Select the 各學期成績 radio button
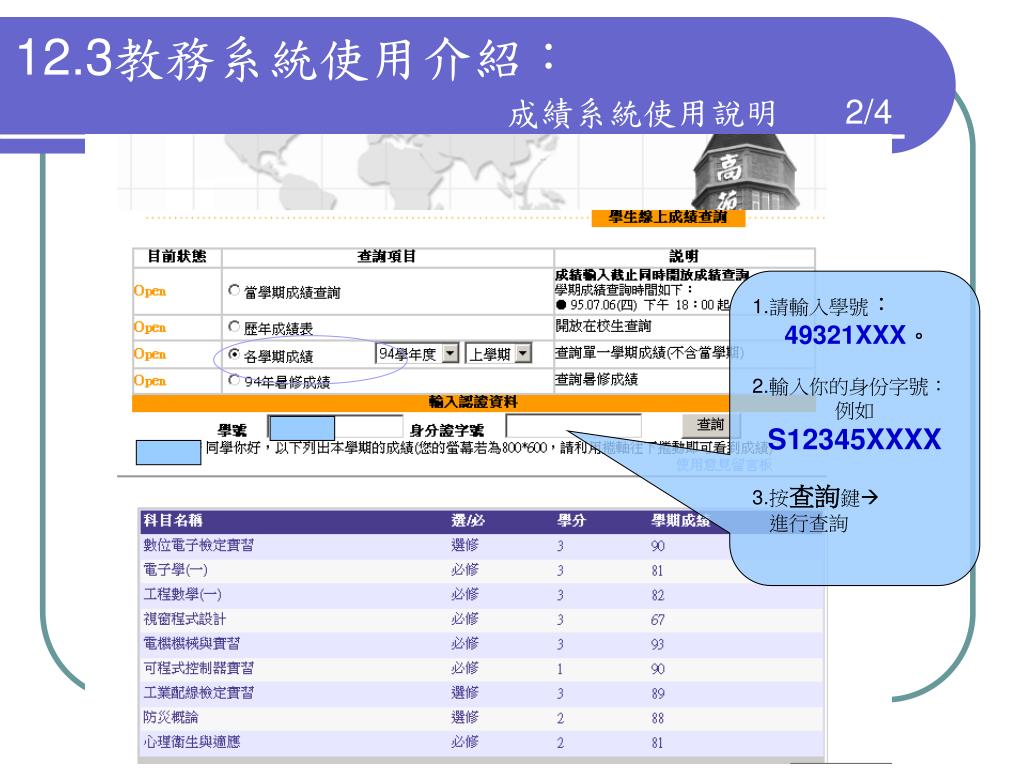1024x768 pixels. click(234, 354)
